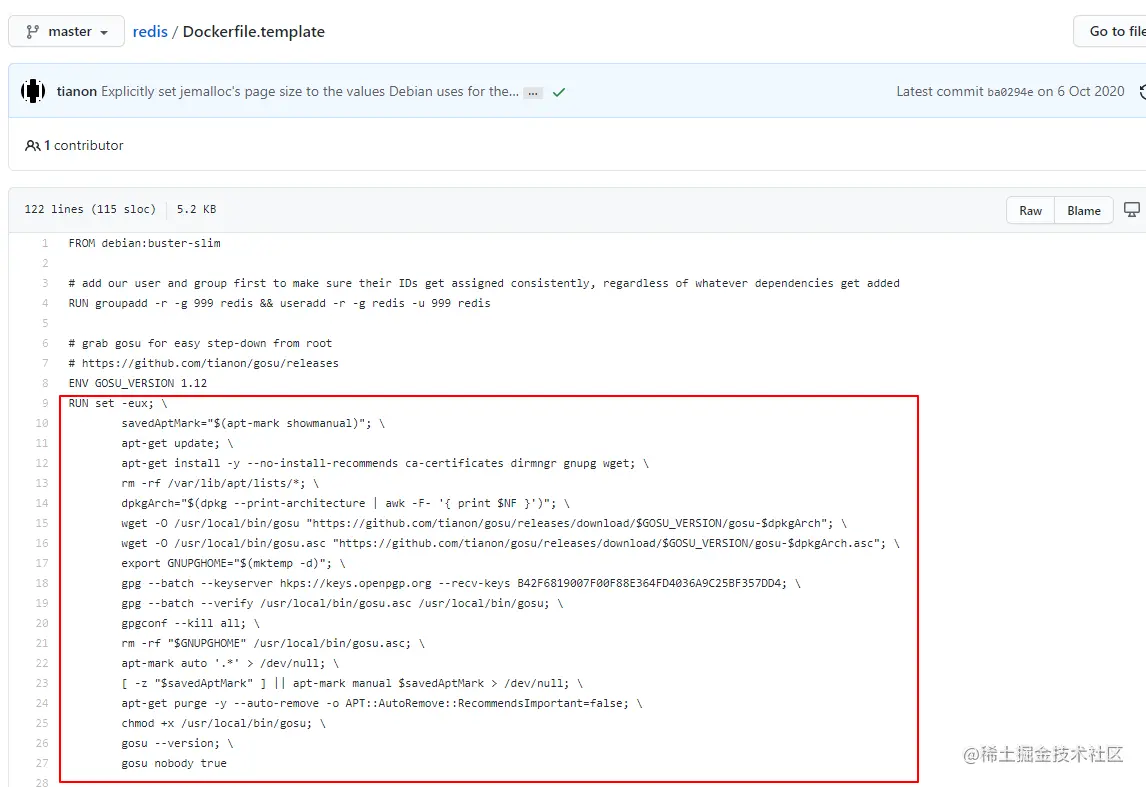The image size is (1146, 787).
Task: Open the master branch dropdown
Action: (67, 31)
